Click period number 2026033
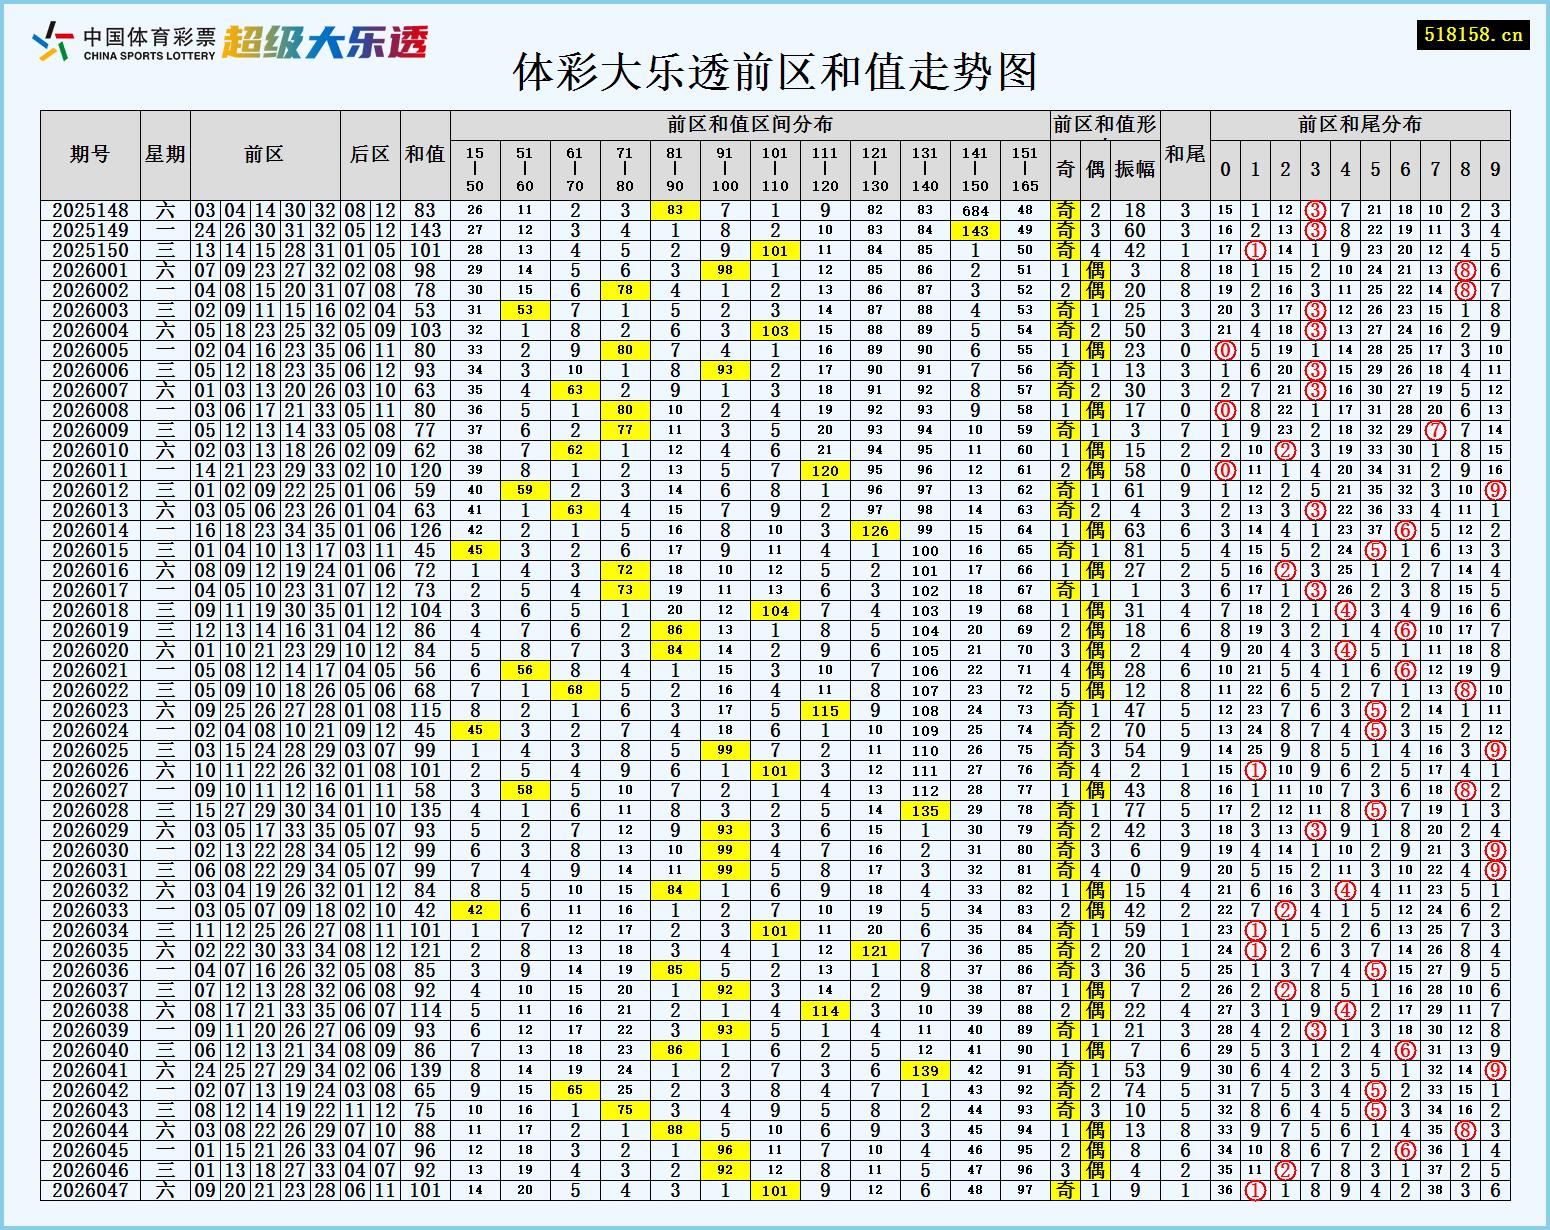This screenshot has height=1230, width=1550. [90, 910]
